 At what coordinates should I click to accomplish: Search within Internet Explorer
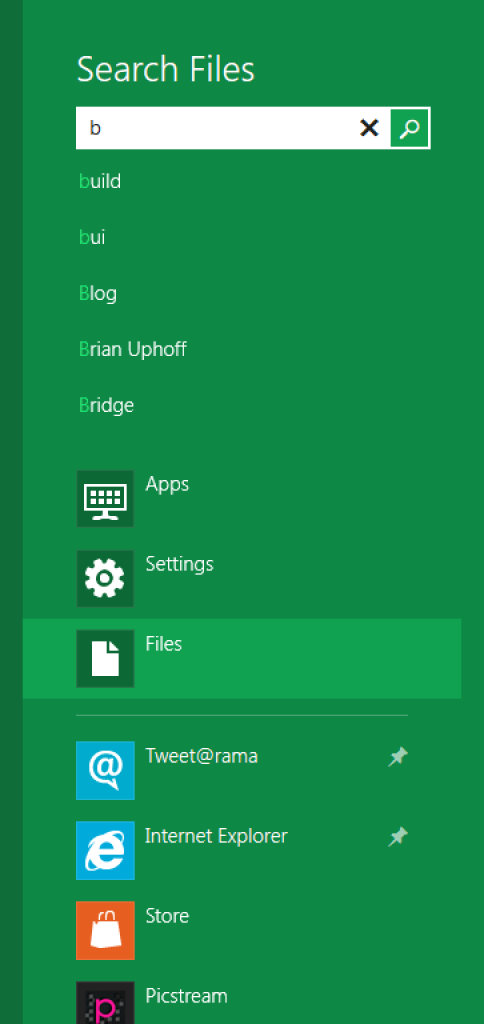point(216,837)
